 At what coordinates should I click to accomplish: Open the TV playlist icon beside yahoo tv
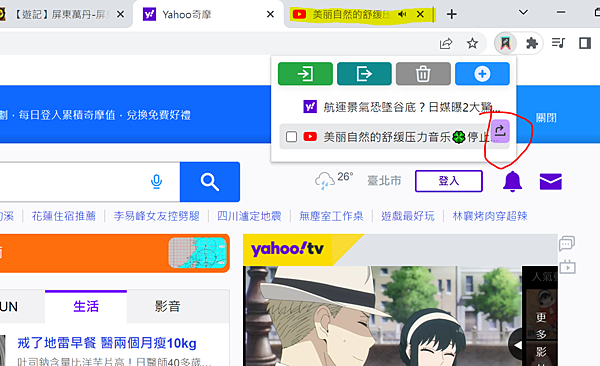click(x=567, y=266)
